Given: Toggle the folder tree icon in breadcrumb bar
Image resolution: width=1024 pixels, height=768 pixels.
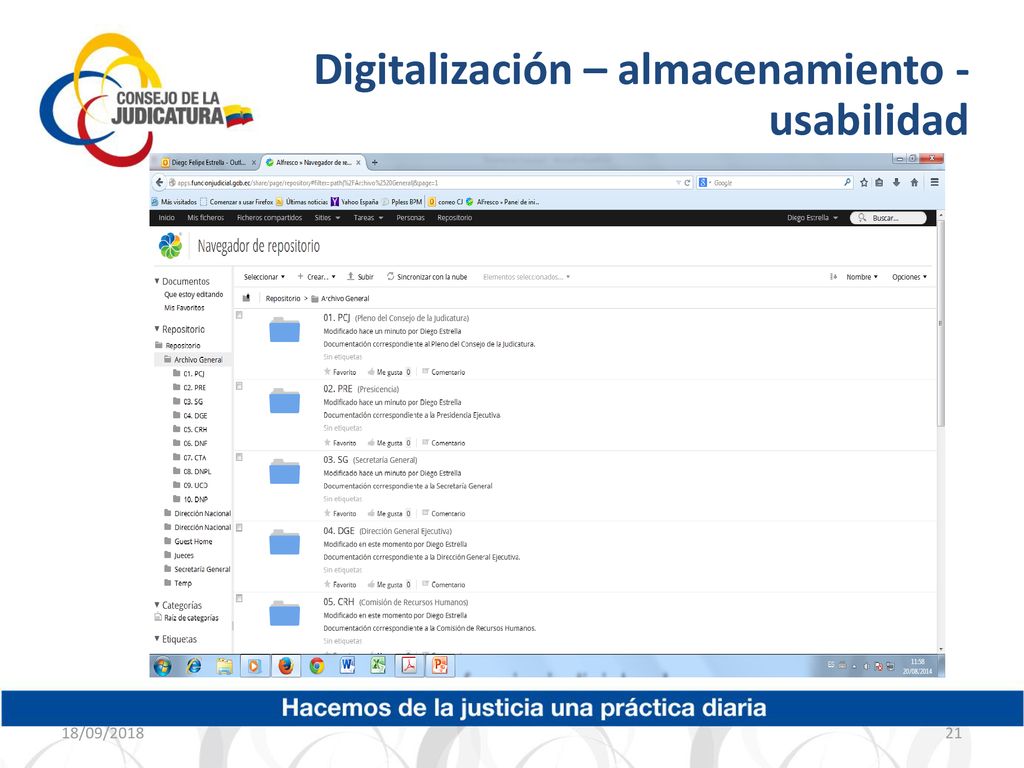Looking at the screenshot, I should (246, 298).
